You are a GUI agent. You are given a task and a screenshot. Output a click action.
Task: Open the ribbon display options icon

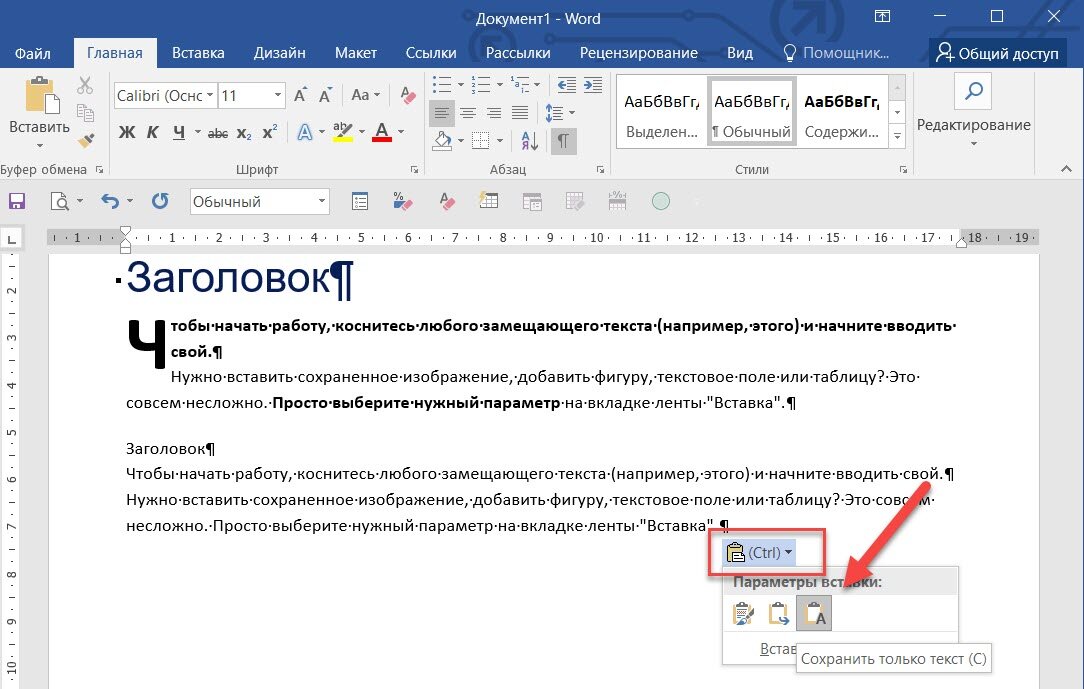click(882, 16)
